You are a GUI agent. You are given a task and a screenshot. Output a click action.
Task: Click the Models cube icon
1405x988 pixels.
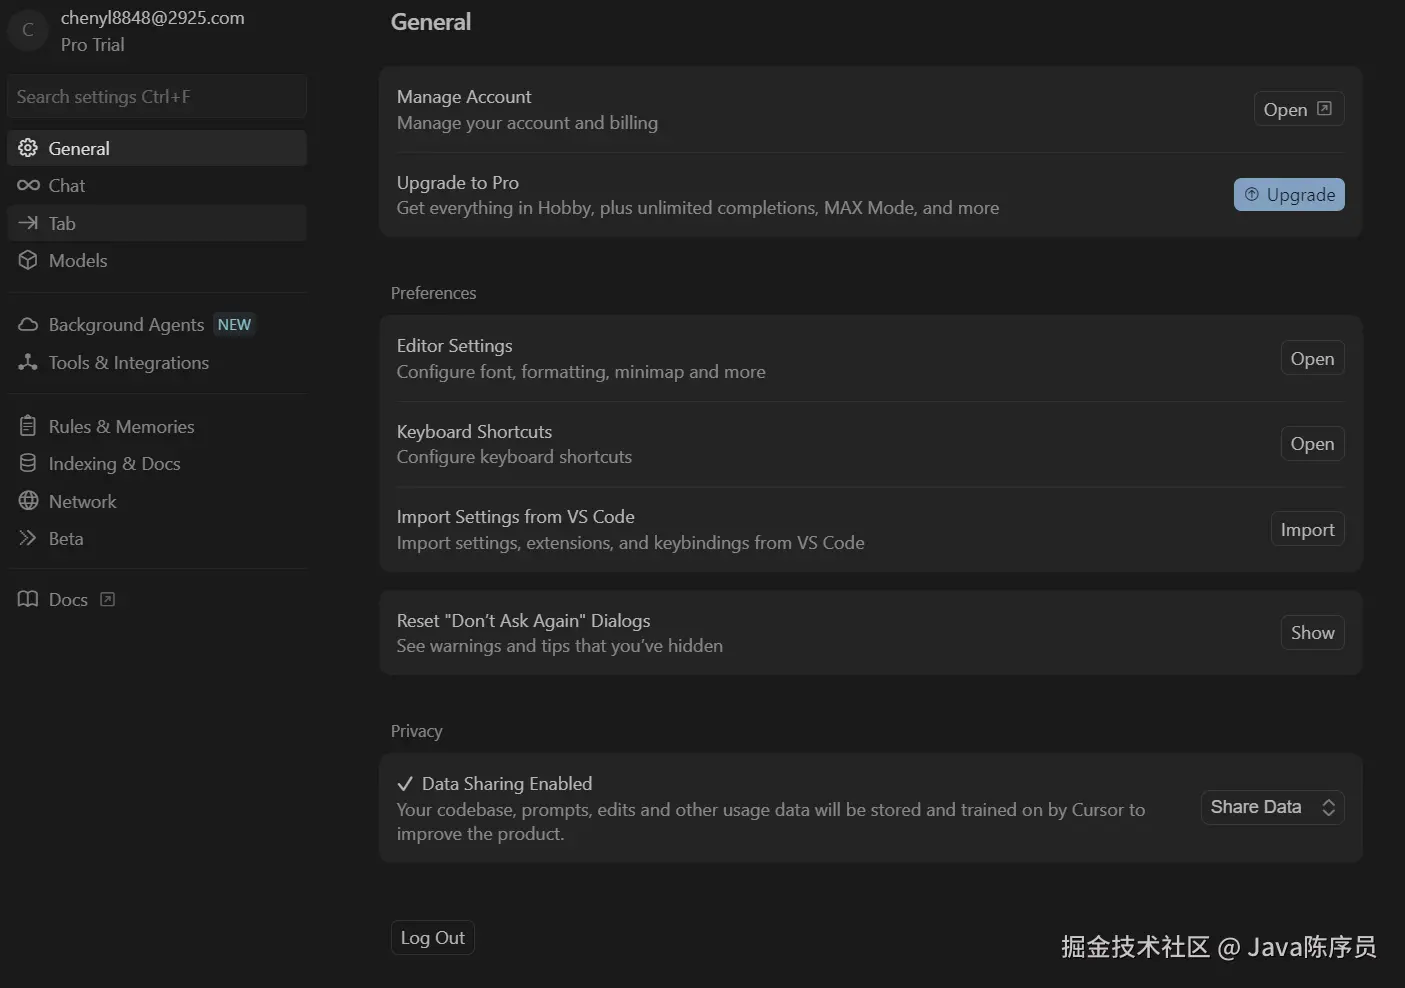click(28, 260)
